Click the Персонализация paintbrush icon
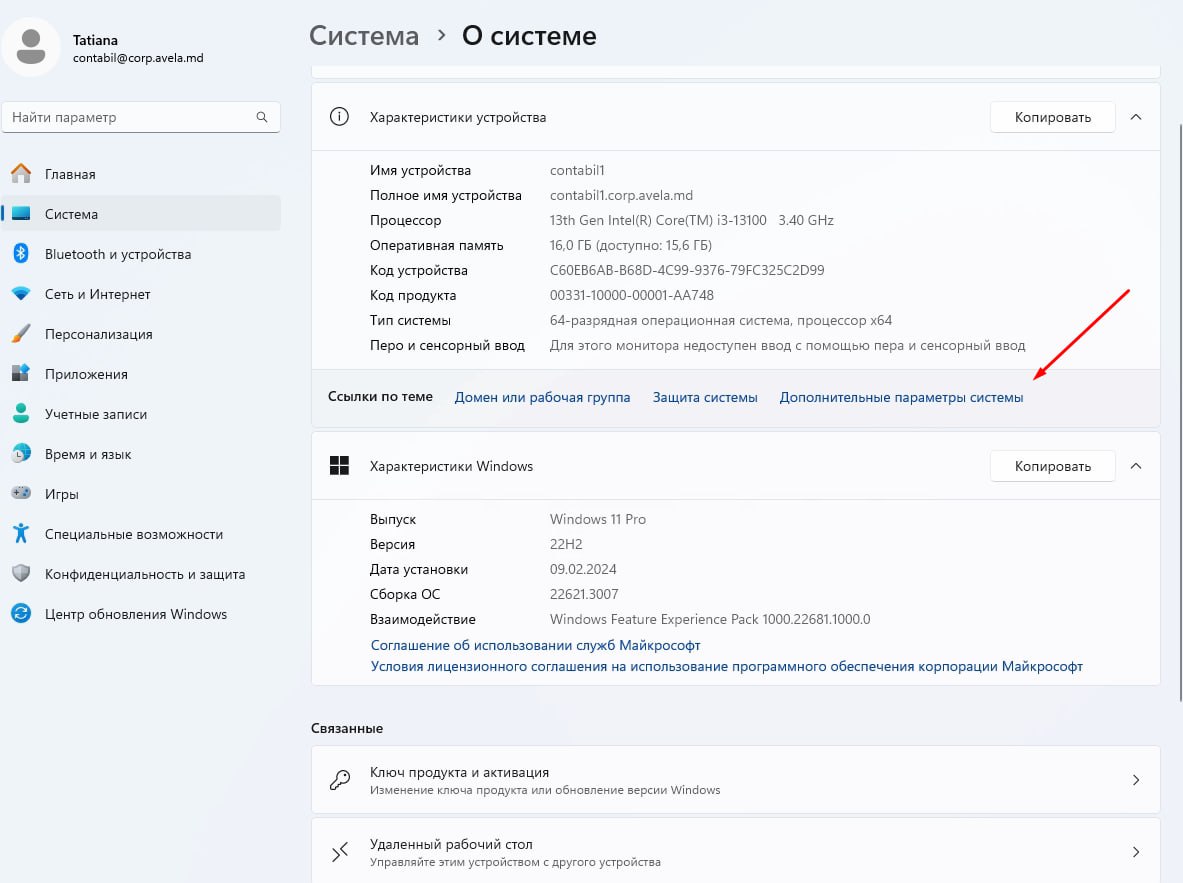Image resolution: width=1183 pixels, height=883 pixels. [x=21, y=334]
